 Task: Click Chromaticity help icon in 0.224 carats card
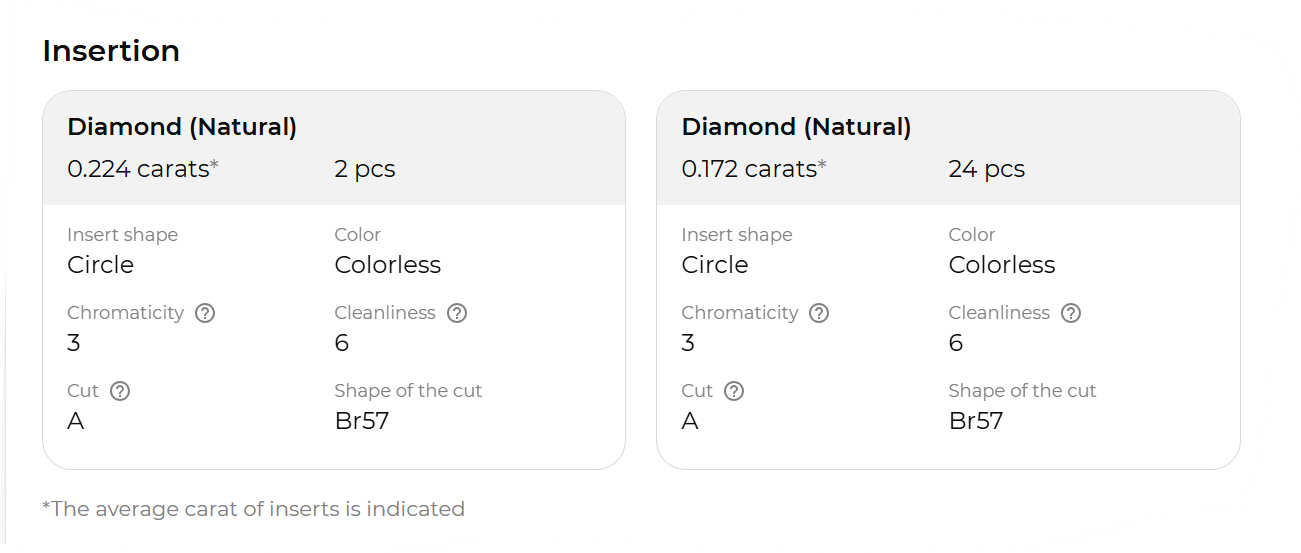click(x=205, y=313)
